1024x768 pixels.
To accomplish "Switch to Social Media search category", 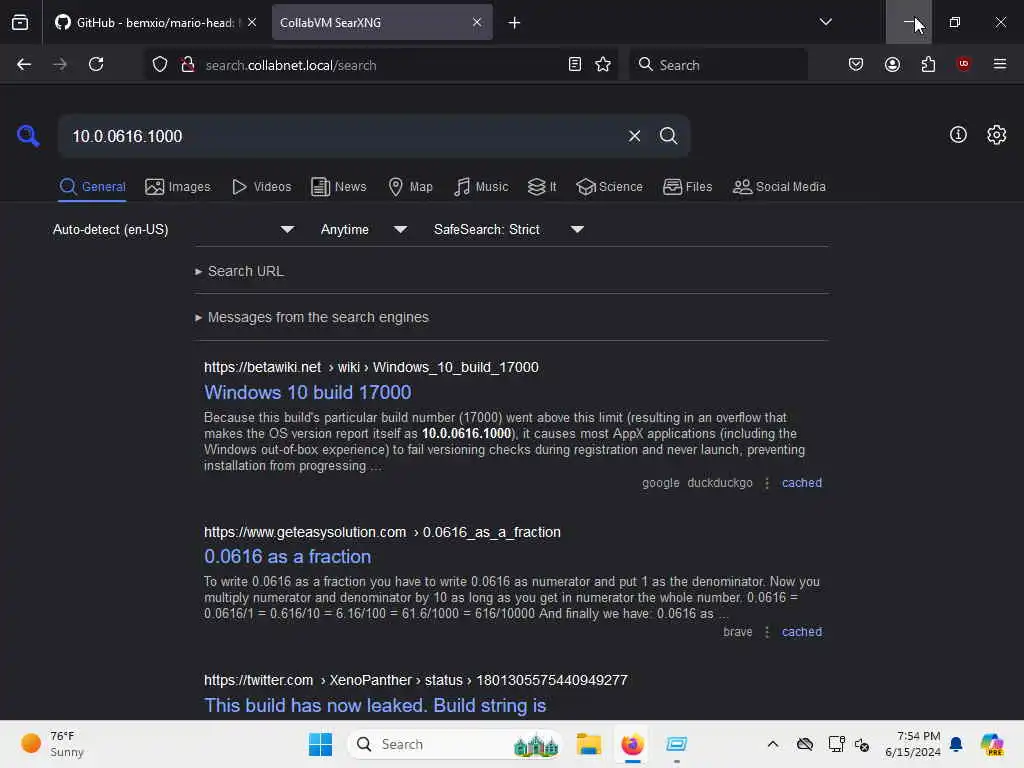I will pyautogui.click(x=779, y=187).
